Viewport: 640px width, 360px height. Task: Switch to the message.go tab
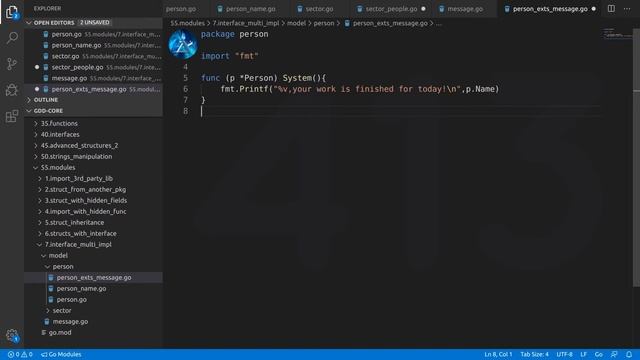[x=465, y=9]
